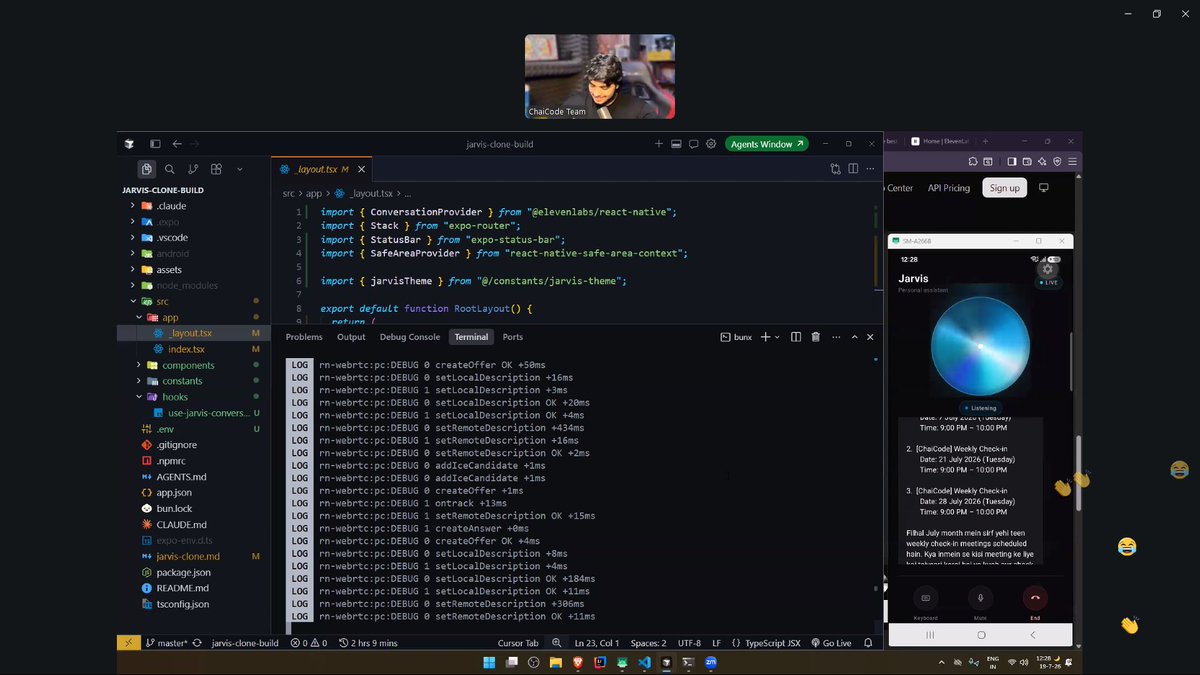Open the .env file
The width and height of the screenshot is (1200, 675).
(165, 429)
